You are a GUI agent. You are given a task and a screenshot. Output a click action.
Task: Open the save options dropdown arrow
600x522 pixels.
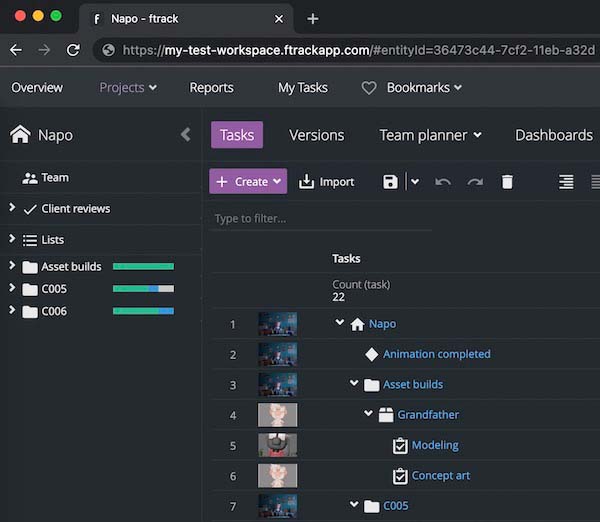pos(415,182)
